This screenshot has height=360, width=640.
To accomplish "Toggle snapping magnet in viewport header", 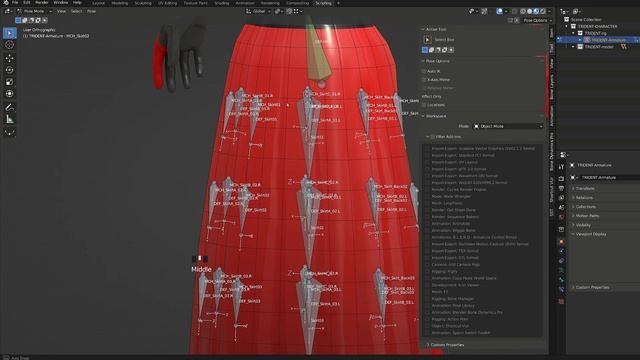I will point(289,11).
